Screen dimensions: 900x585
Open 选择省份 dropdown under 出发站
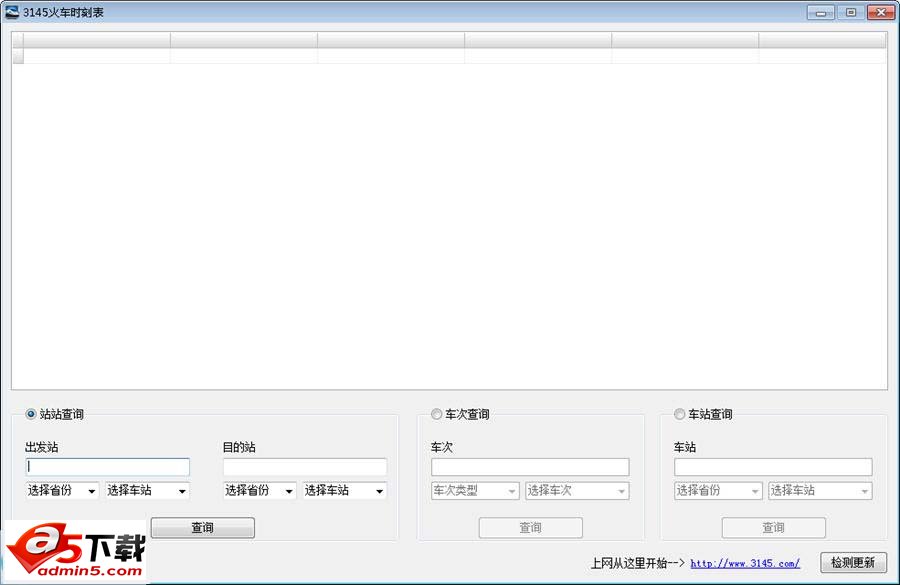pos(62,491)
